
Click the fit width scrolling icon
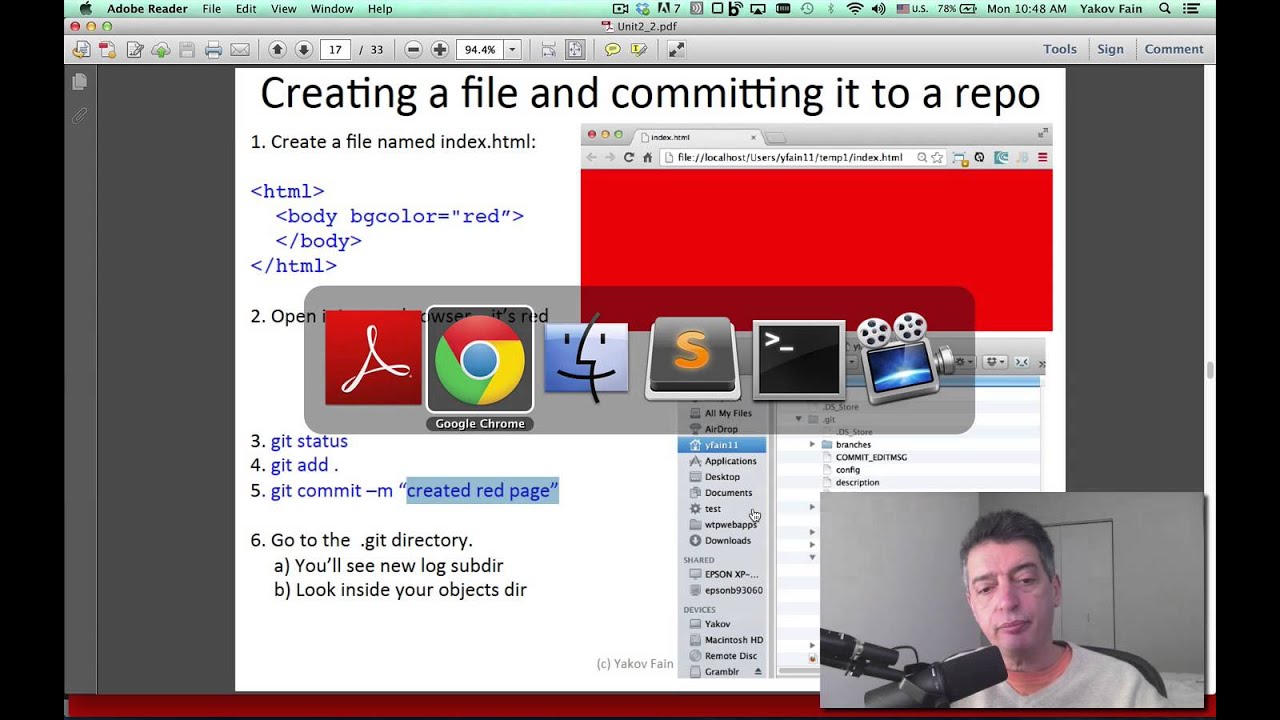pyautogui.click(x=549, y=49)
